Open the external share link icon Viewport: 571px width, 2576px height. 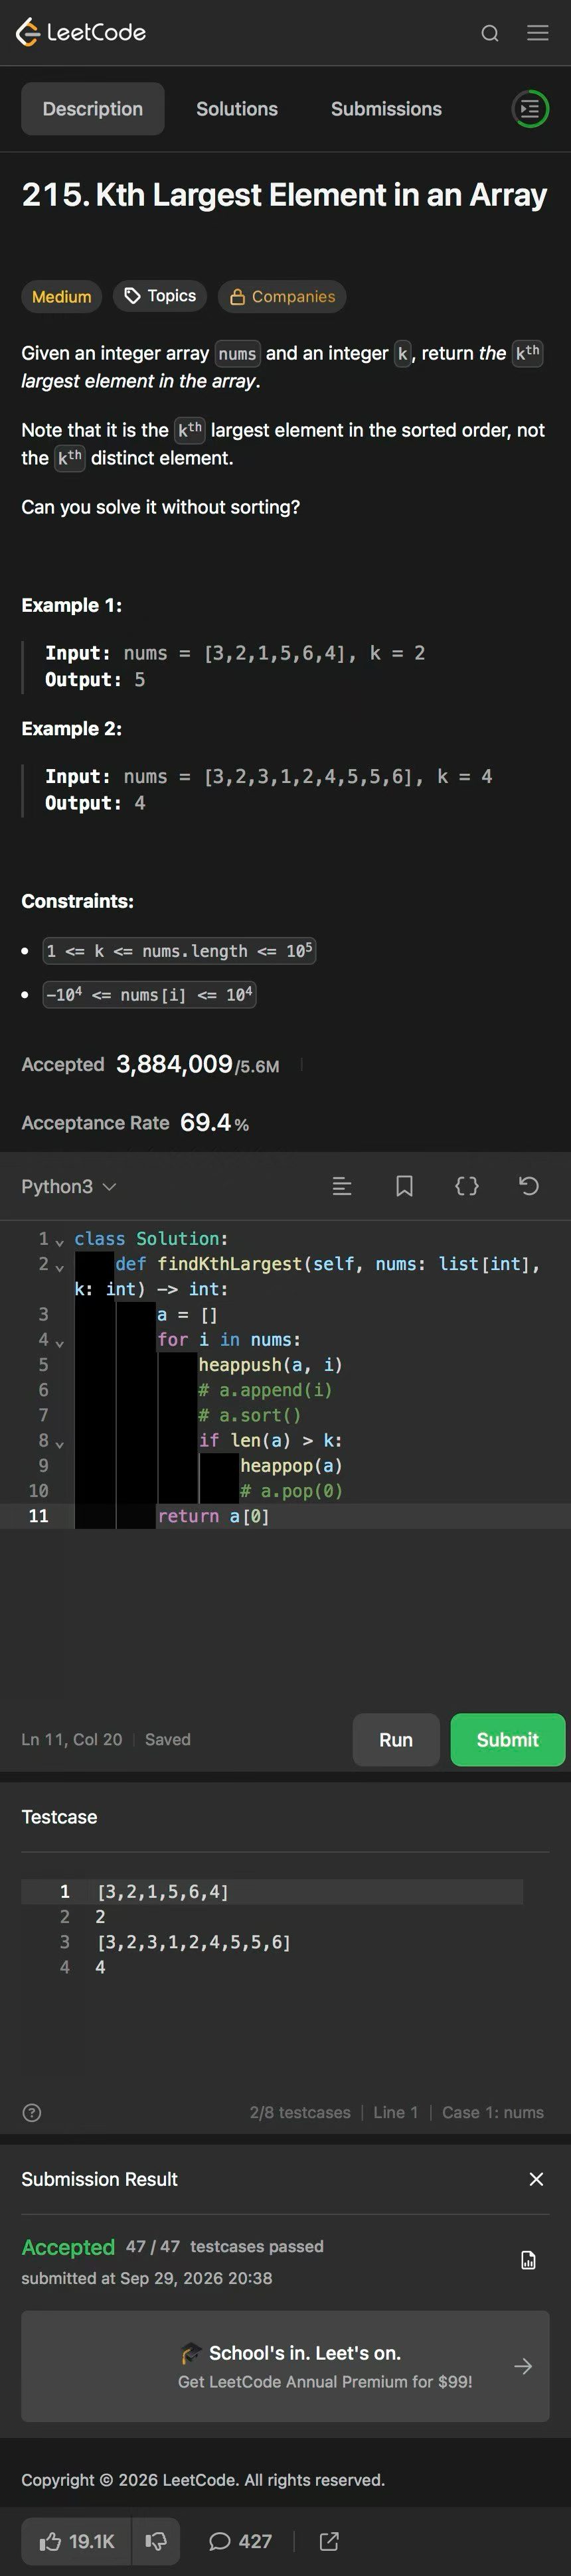tap(329, 2541)
